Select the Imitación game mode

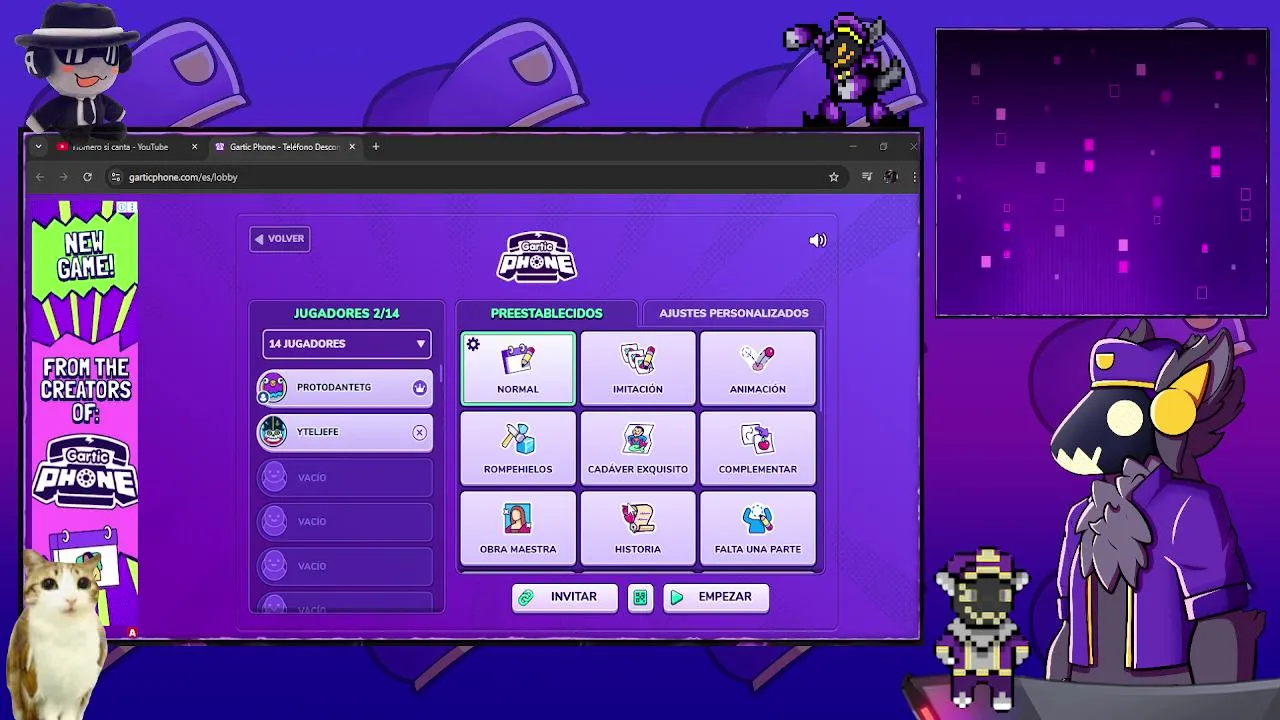click(638, 368)
